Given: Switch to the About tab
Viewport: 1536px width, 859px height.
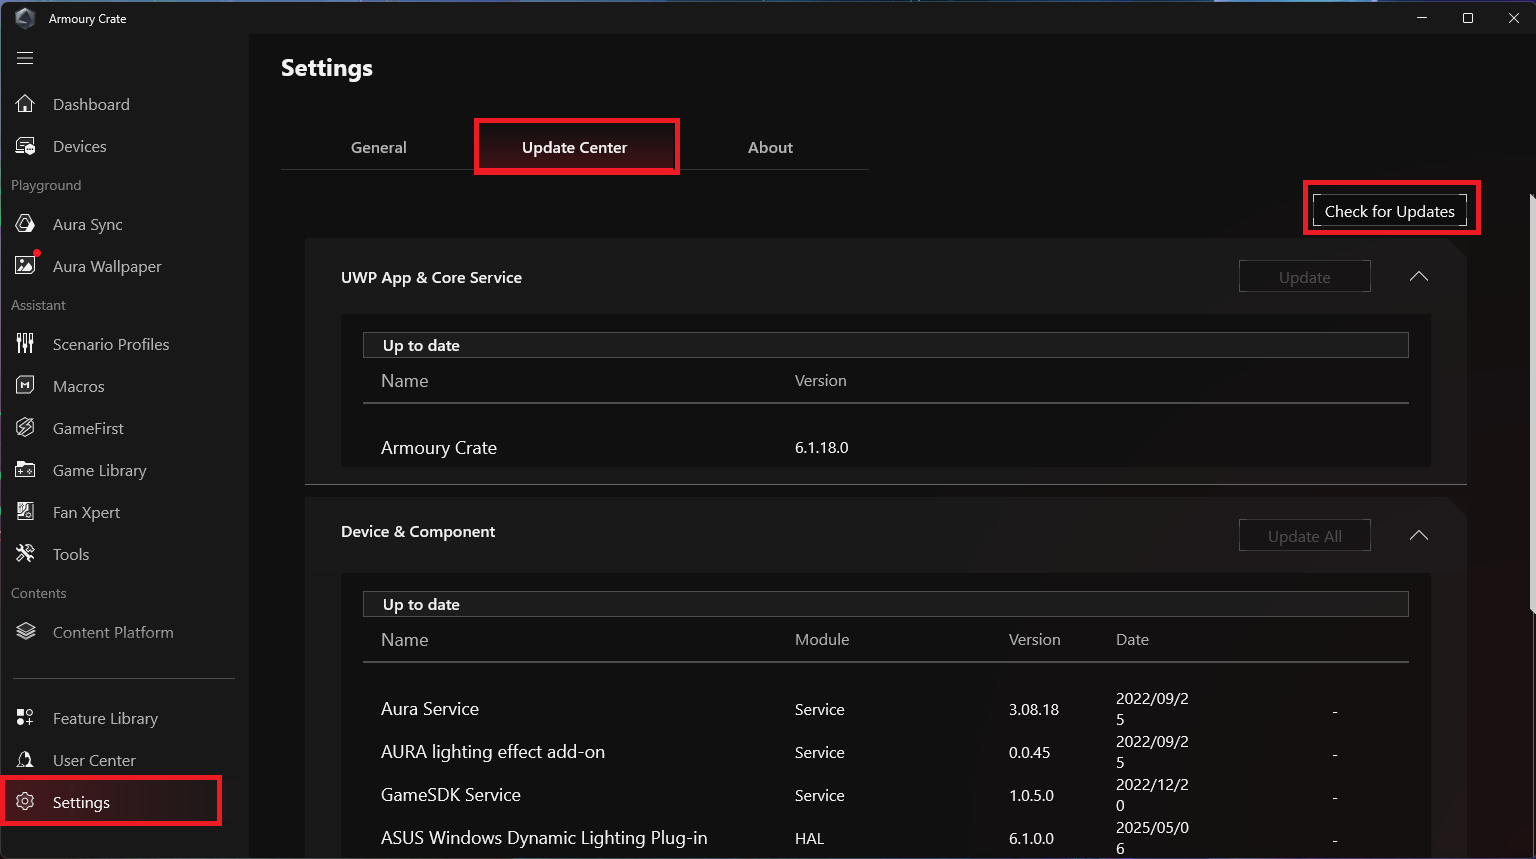Looking at the screenshot, I should [770, 147].
